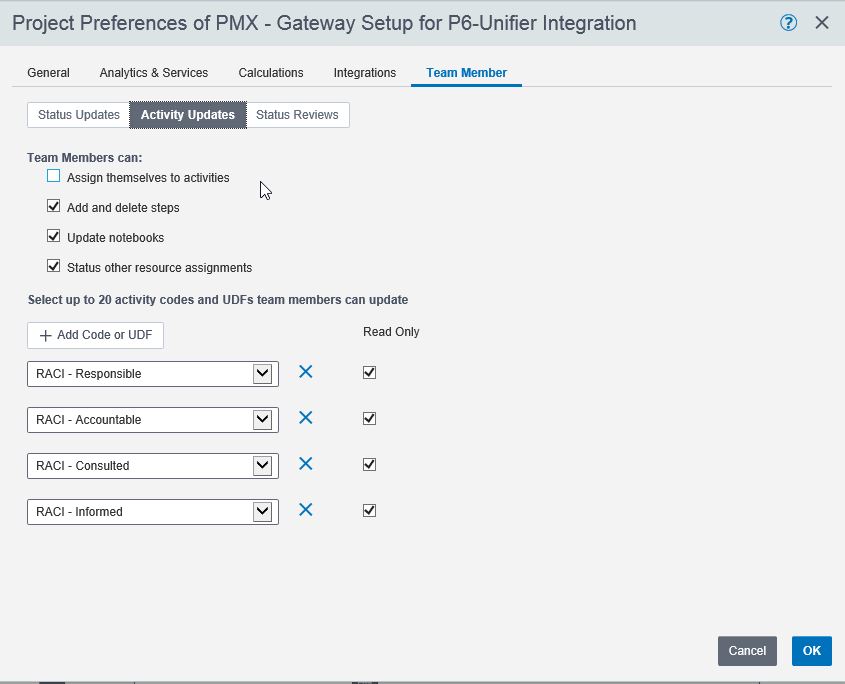Open the RACI - Informed dropdown
The height and width of the screenshot is (684, 845).
coord(262,512)
